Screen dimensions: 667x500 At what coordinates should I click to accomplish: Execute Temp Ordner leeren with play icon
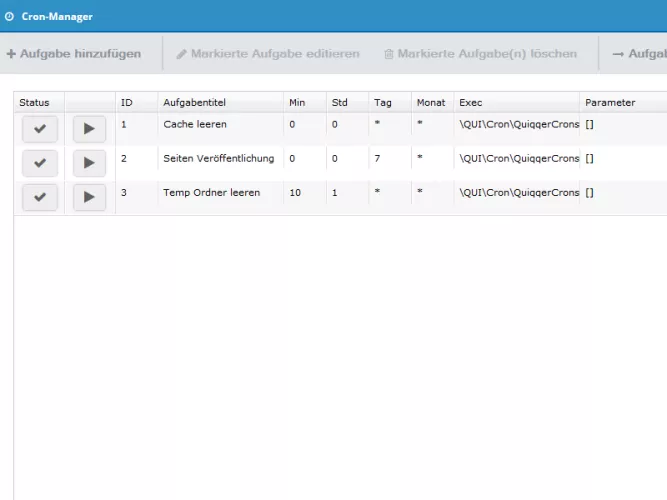tap(89, 197)
